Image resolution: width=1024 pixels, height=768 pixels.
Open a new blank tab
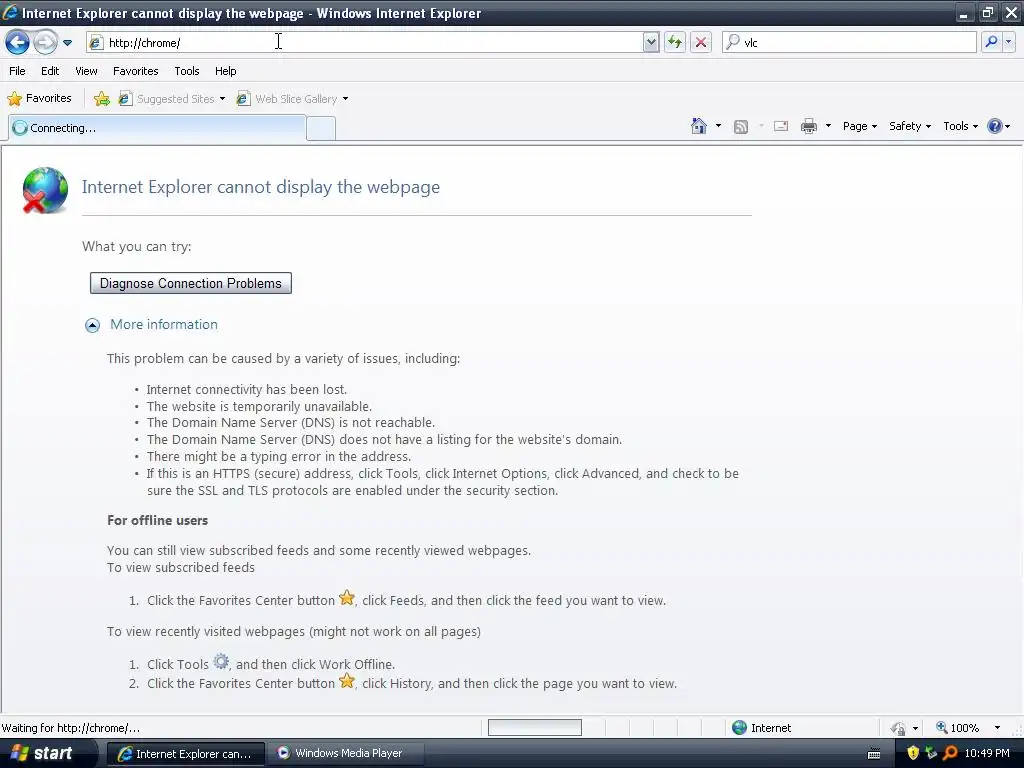click(321, 129)
